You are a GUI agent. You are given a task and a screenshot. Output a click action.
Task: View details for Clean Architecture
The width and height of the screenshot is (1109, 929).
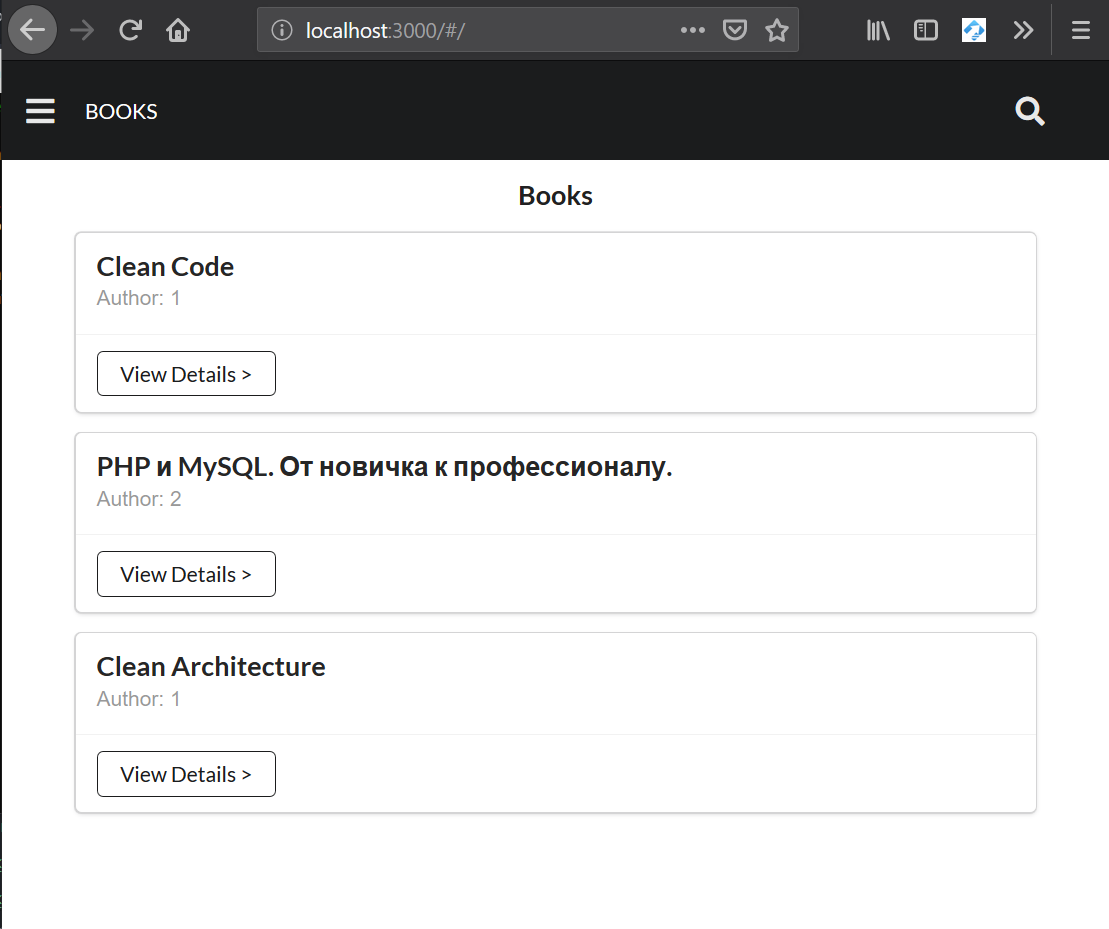[x=186, y=774]
